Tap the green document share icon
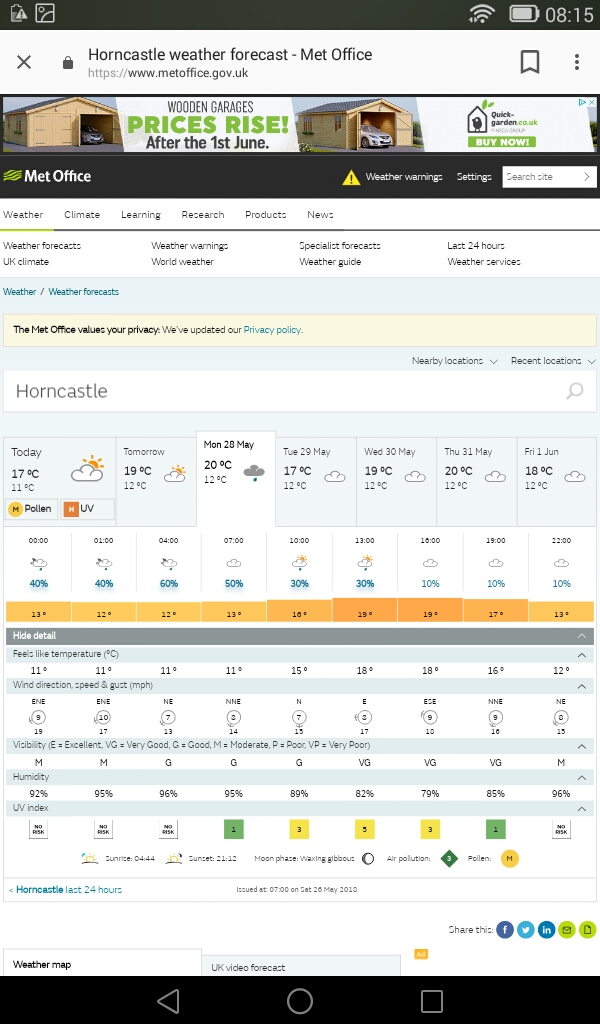 [588, 929]
